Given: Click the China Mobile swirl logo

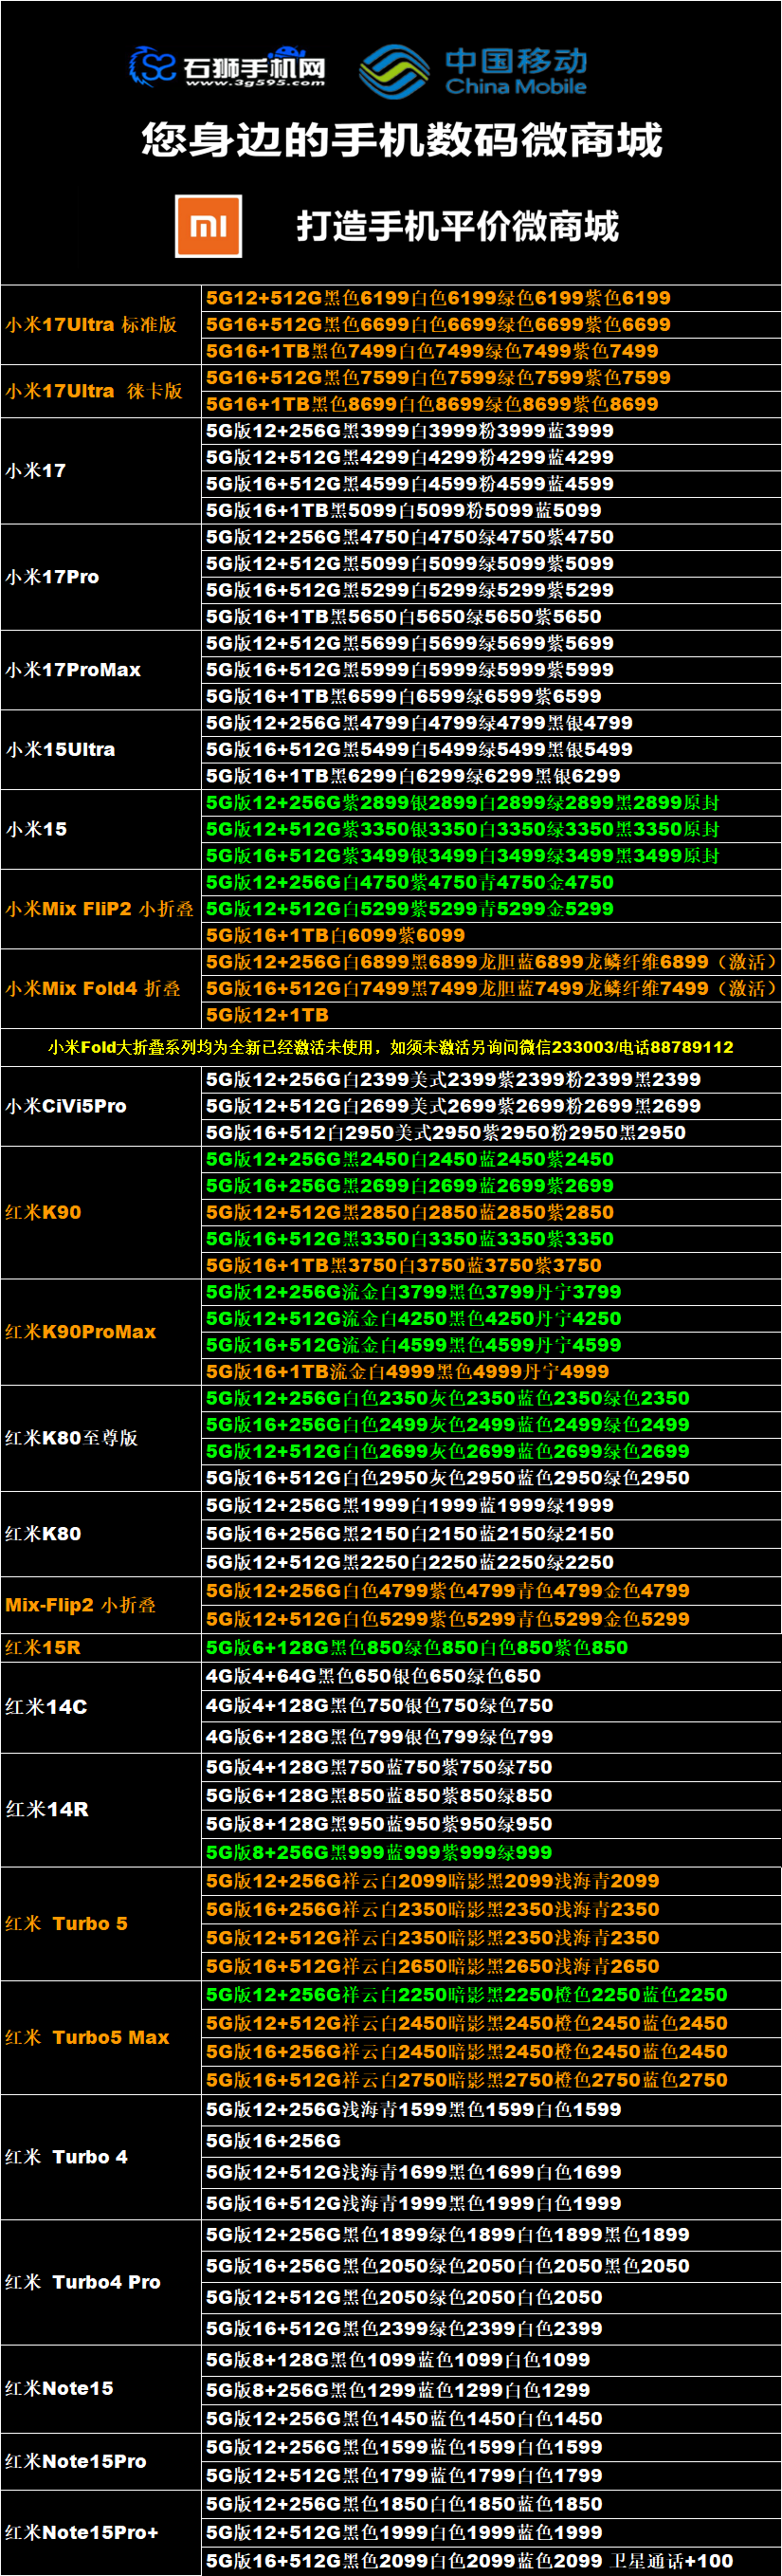Looking at the screenshot, I should (x=394, y=71).
